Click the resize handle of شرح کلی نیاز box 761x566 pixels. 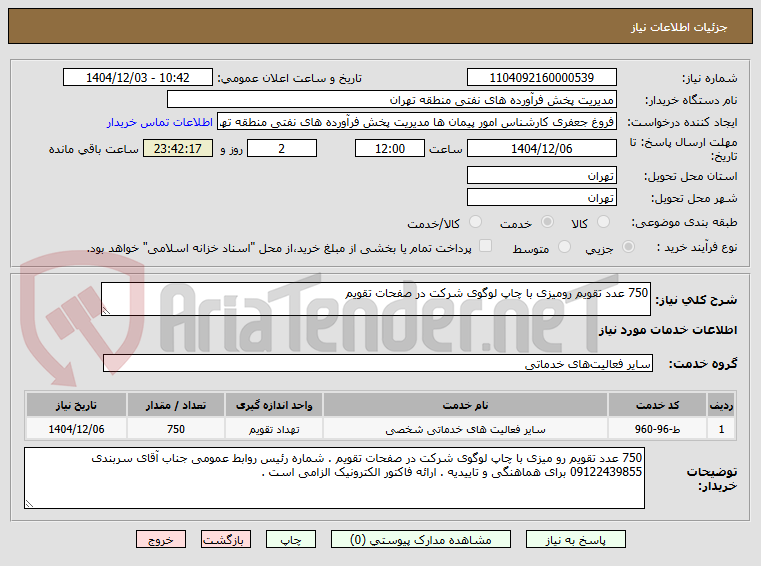click(106, 311)
